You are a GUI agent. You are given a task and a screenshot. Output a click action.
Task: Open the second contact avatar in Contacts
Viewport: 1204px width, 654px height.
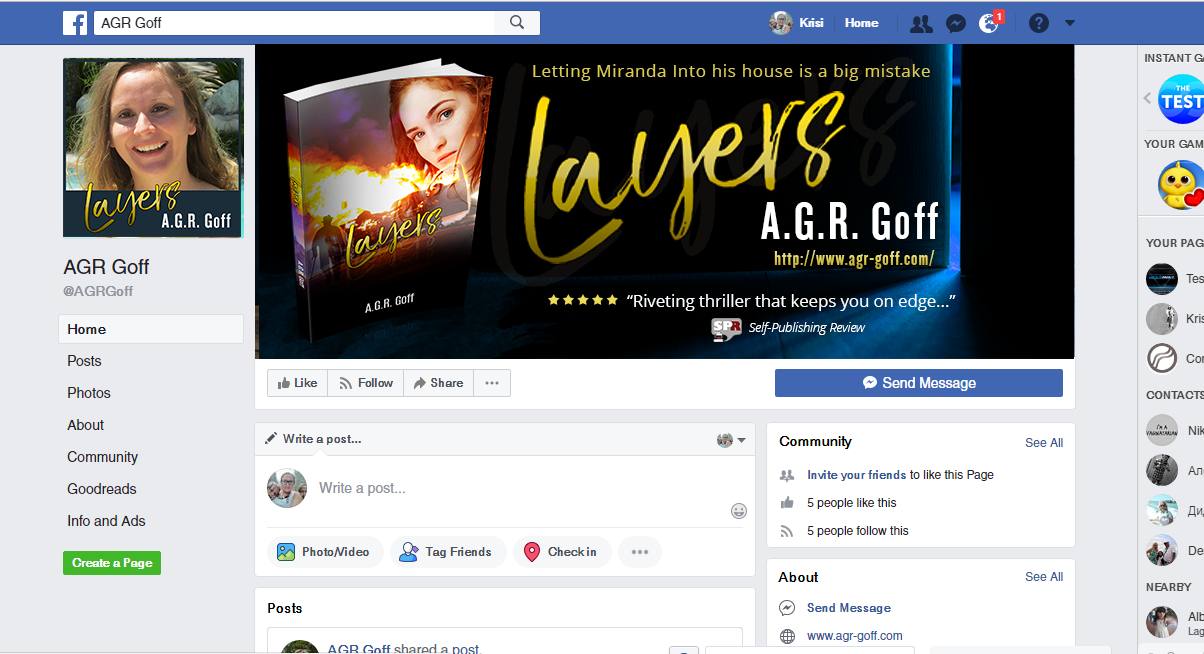point(1162,470)
